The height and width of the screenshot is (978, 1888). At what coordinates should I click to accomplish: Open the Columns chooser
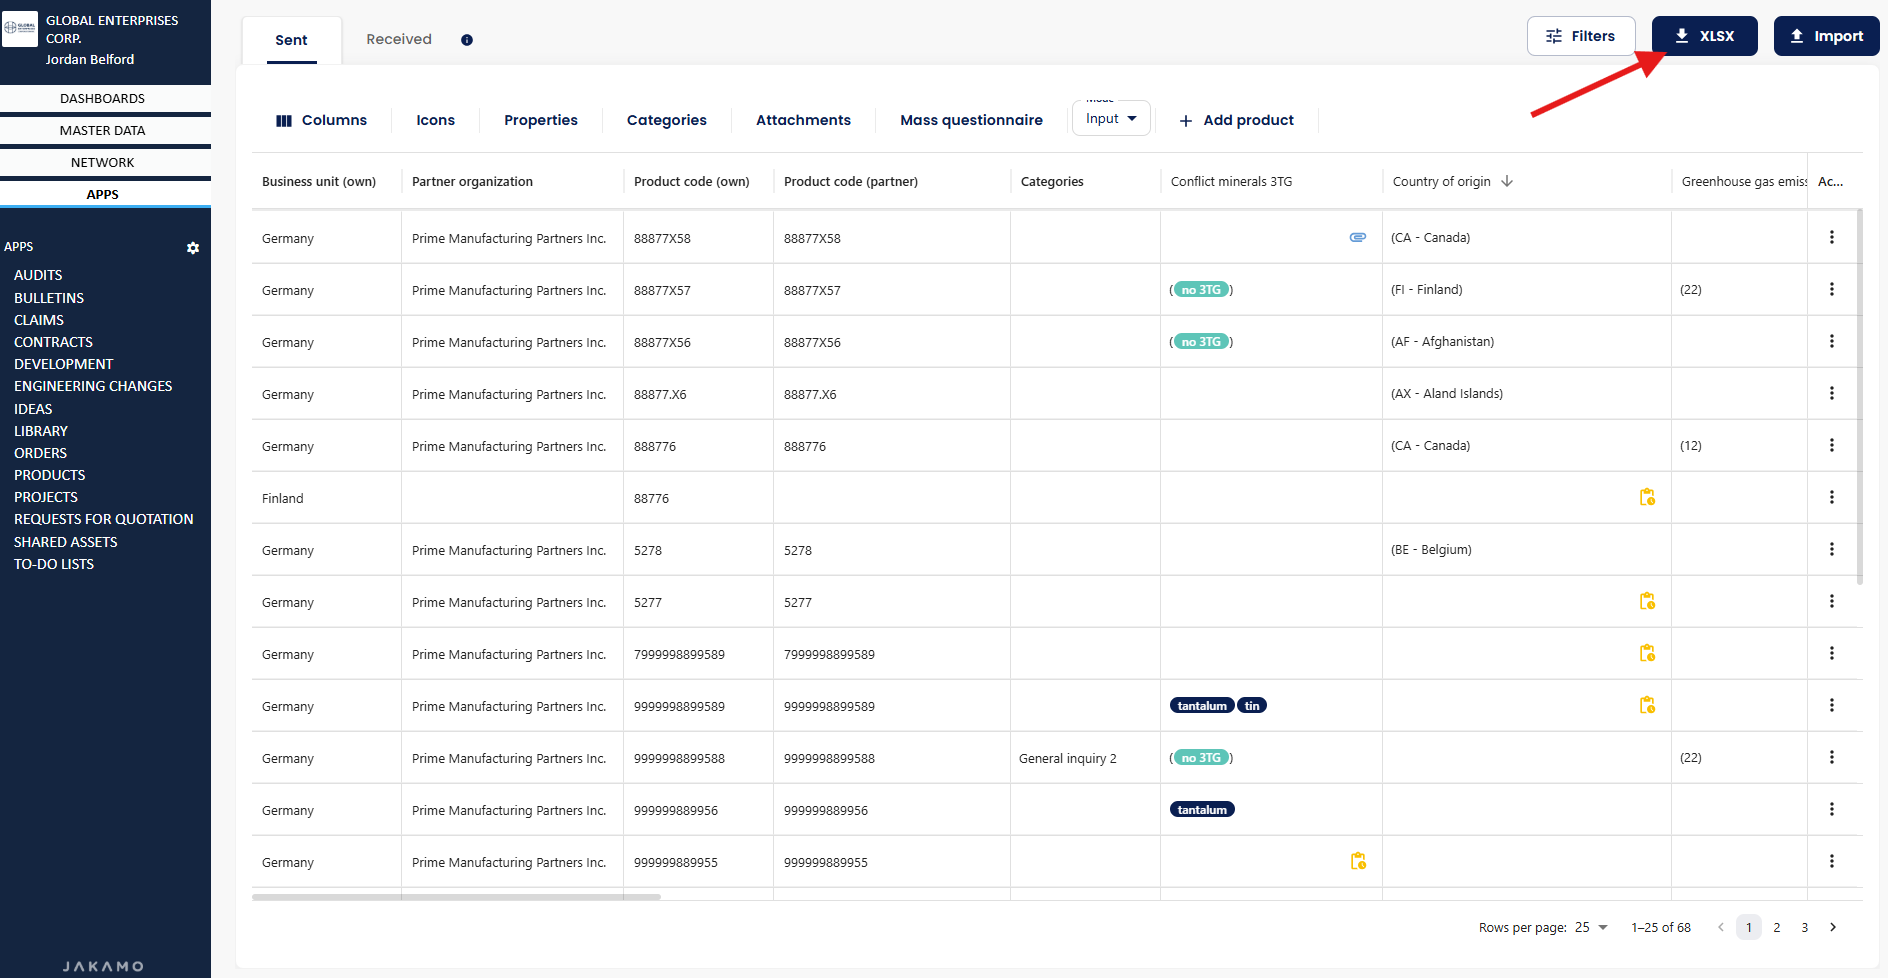[321, 120]
